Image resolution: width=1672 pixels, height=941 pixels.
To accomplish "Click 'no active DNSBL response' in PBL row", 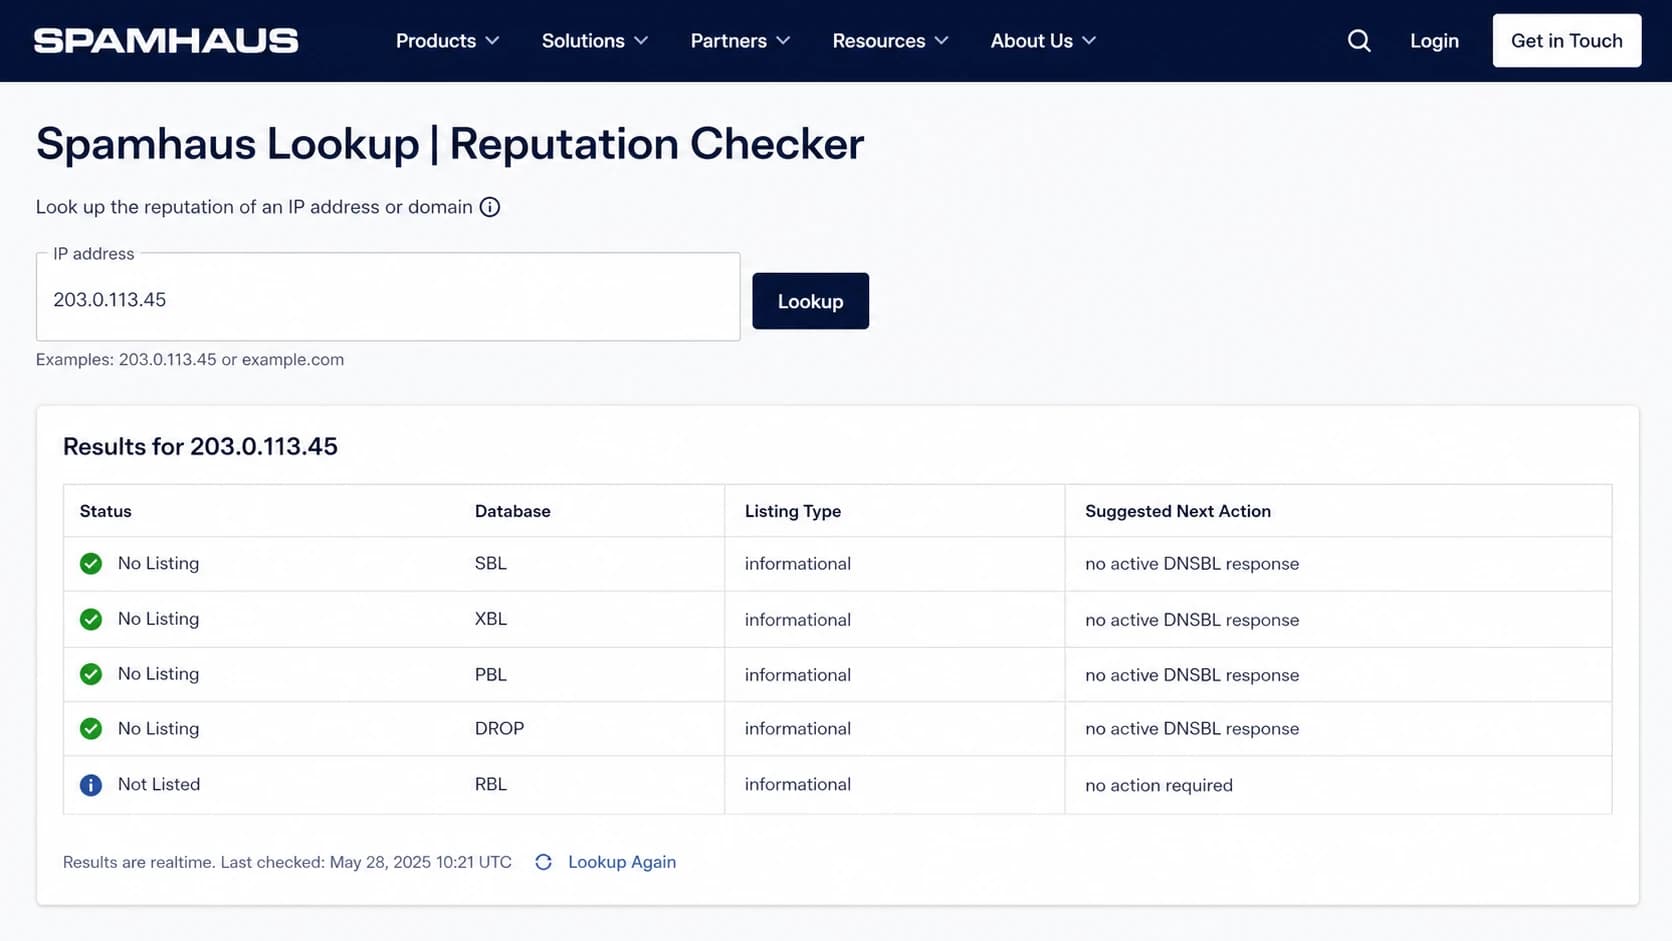I will click(1192, 675).
